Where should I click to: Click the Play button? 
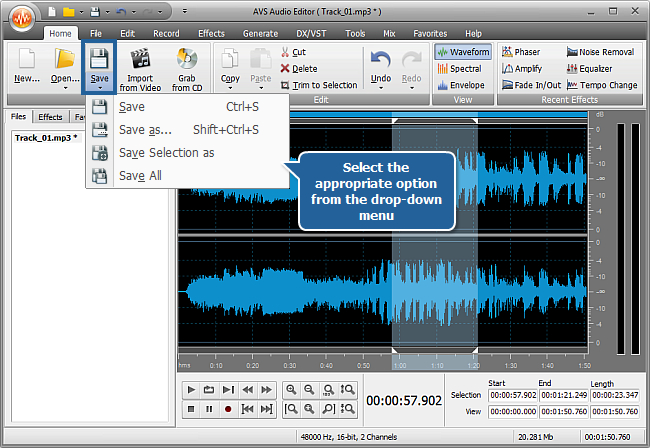pyautogui.click(x=191, y=390)
